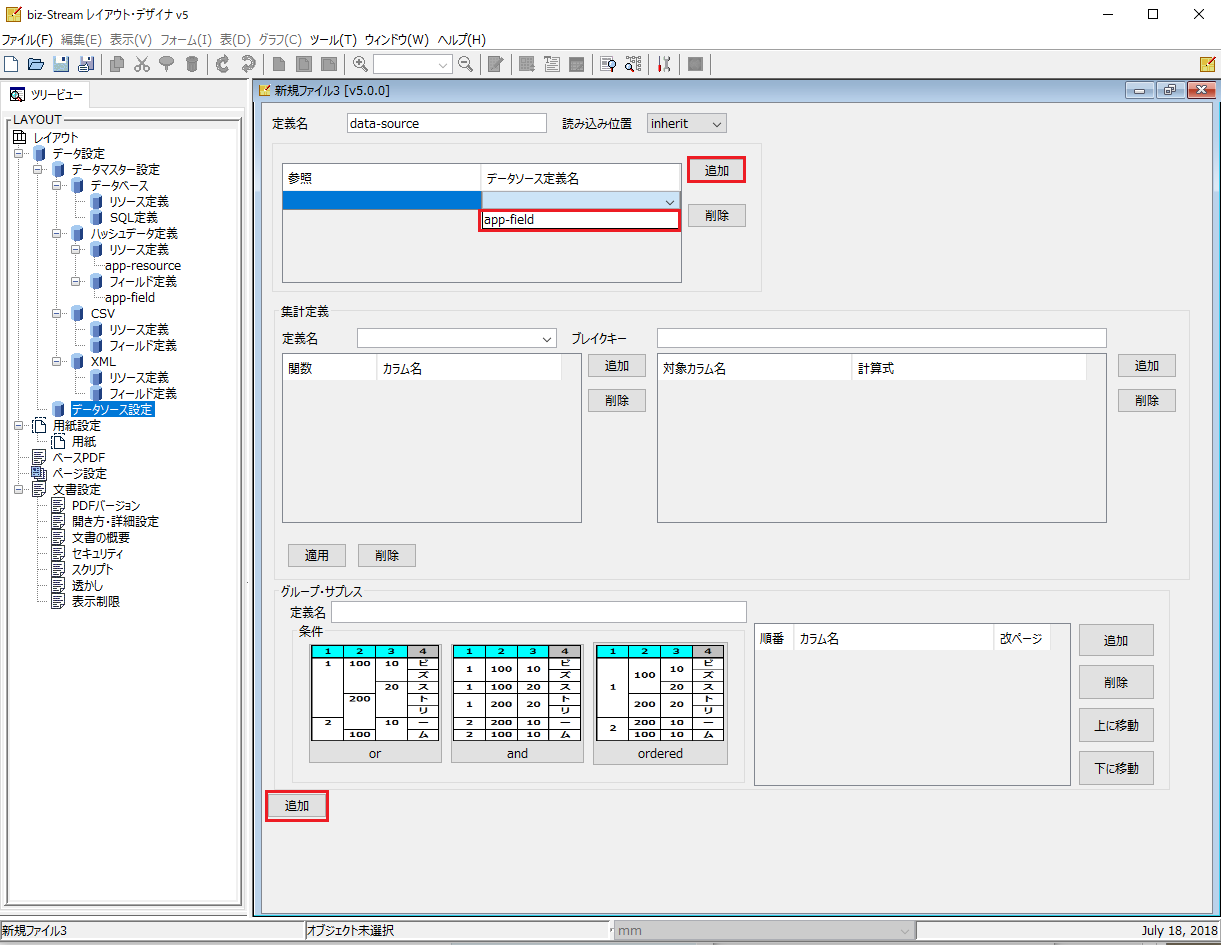Click the ブレイクキー input field
Viewport: 1221px width, 945px height.
click(x=881, y=338)
